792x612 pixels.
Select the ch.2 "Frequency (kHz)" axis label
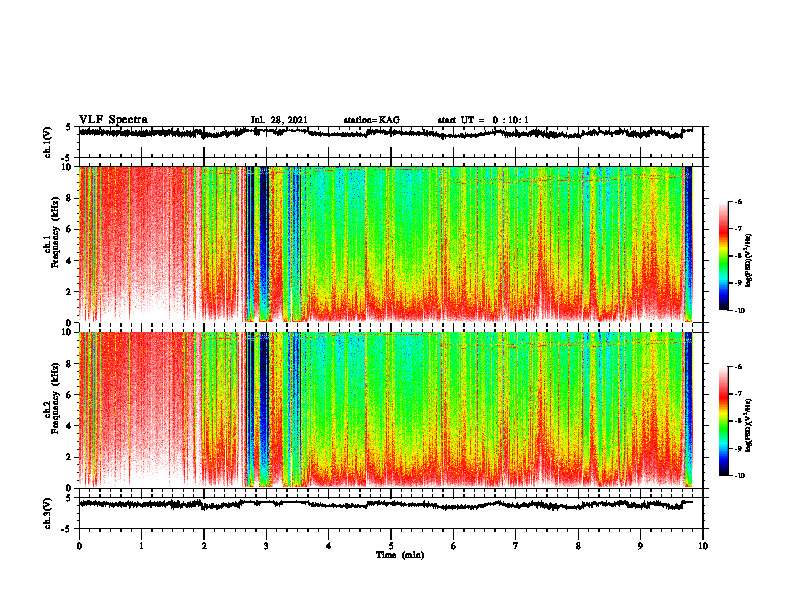55,398
